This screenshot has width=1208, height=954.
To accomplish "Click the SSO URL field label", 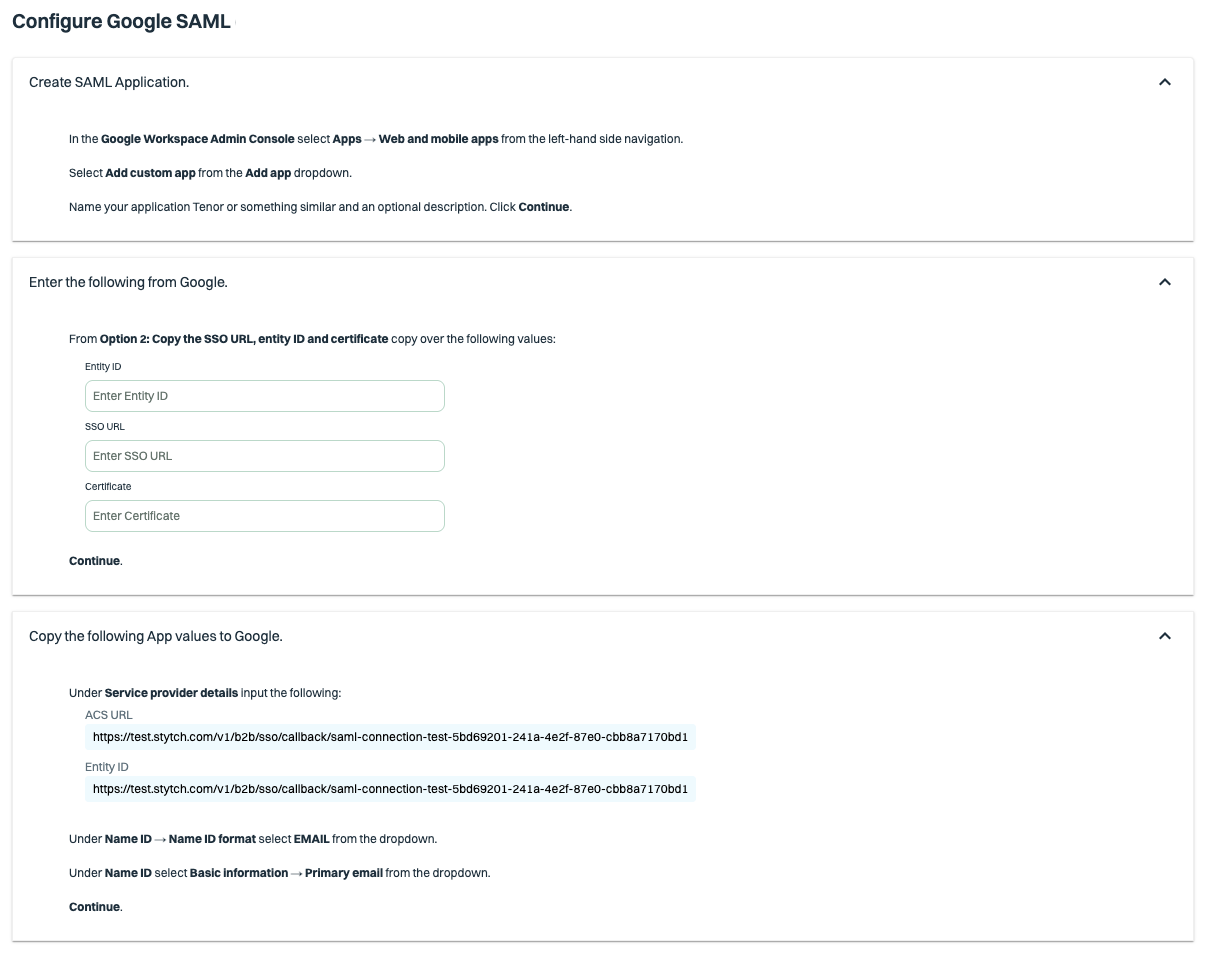I will click(x=105, y=427).
